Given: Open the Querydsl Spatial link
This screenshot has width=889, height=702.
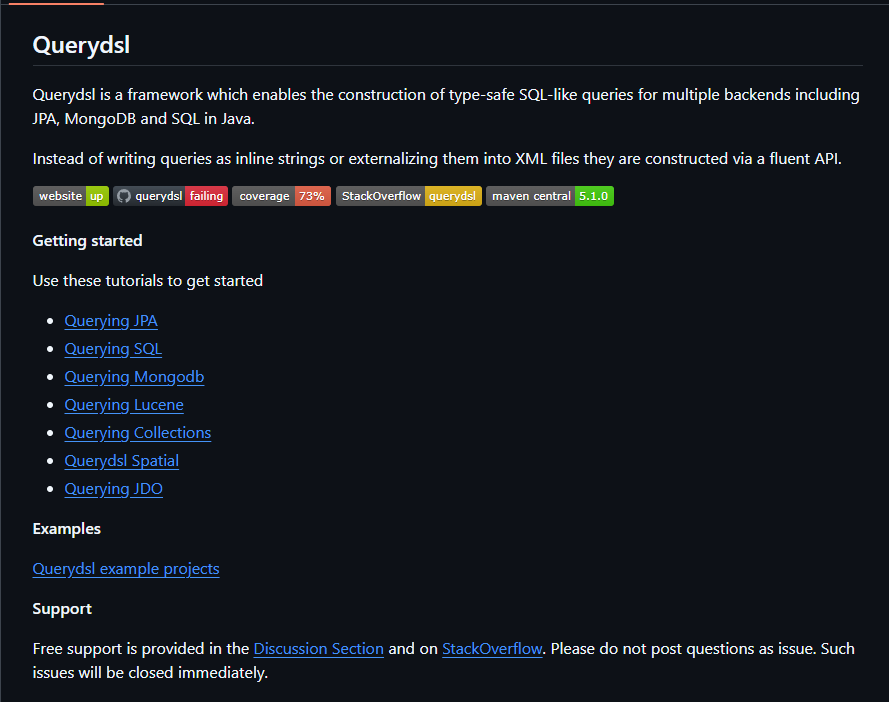Looking at the screenshot, I should coord(122,461).
